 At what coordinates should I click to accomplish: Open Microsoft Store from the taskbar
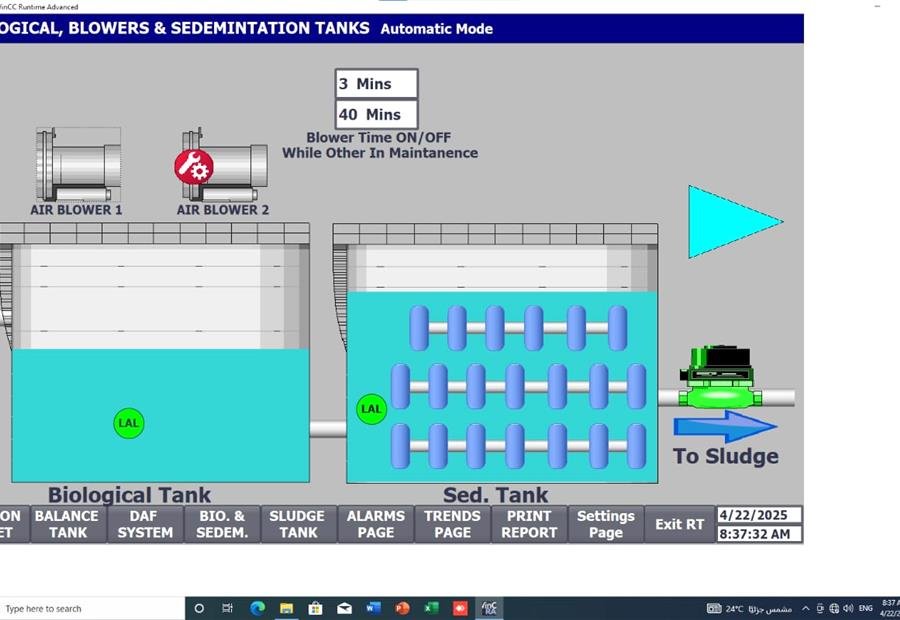(315, 609)
